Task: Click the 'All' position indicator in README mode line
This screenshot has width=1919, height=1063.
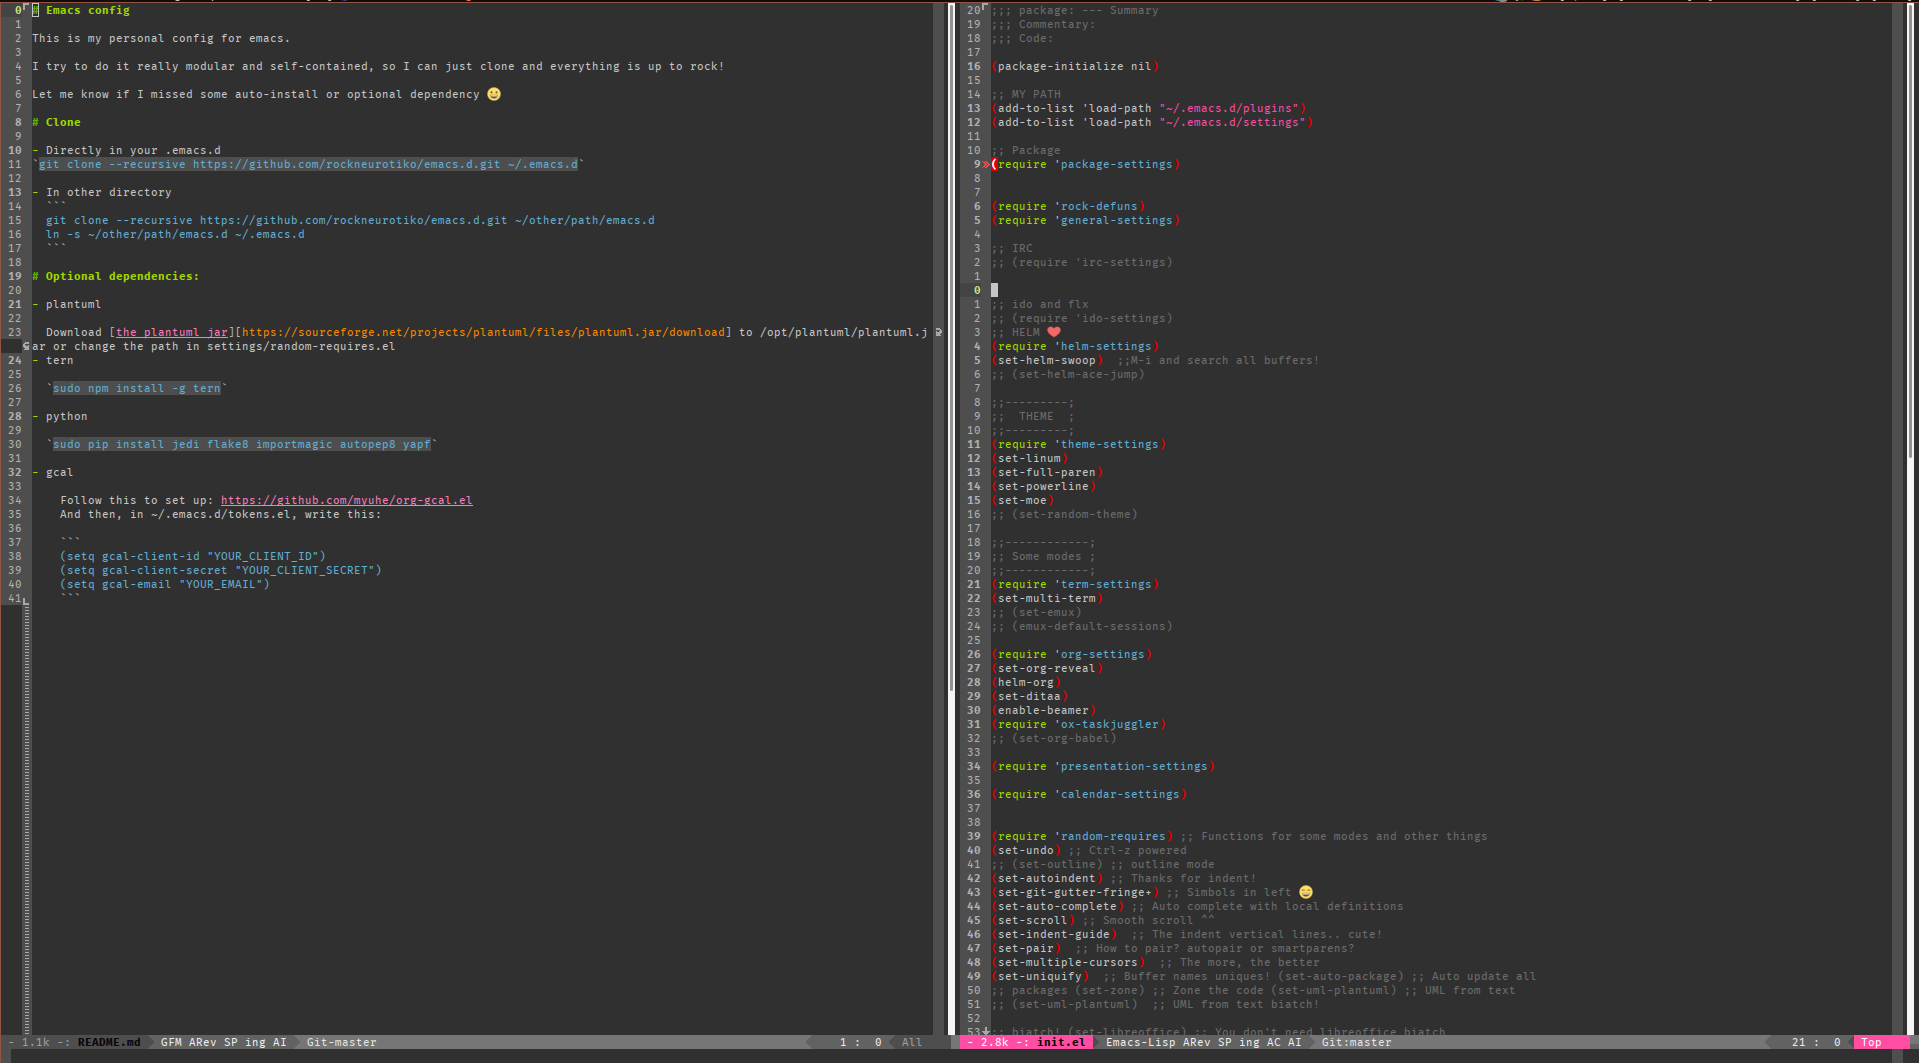Action: (x=912, y=1042)
